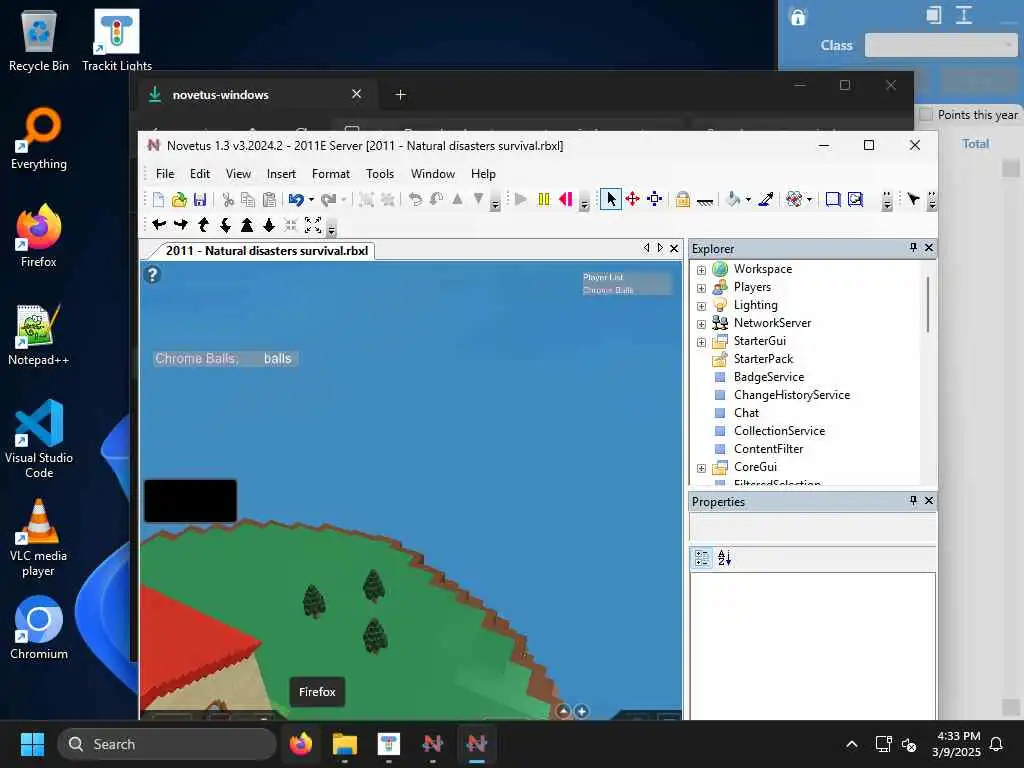The height and width of the screenshot is (768, 1024).
Task: Open the Windows Start menu
Action: coord(32,744)
